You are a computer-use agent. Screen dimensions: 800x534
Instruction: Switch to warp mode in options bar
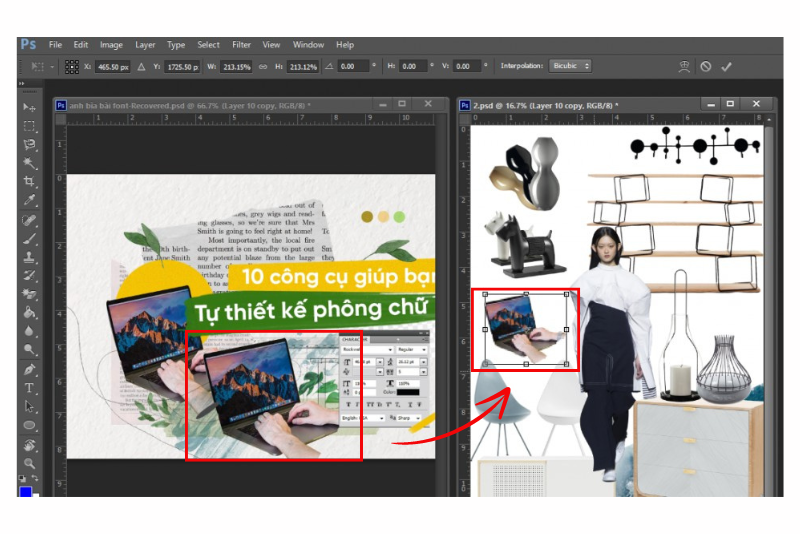pos(684,66)
